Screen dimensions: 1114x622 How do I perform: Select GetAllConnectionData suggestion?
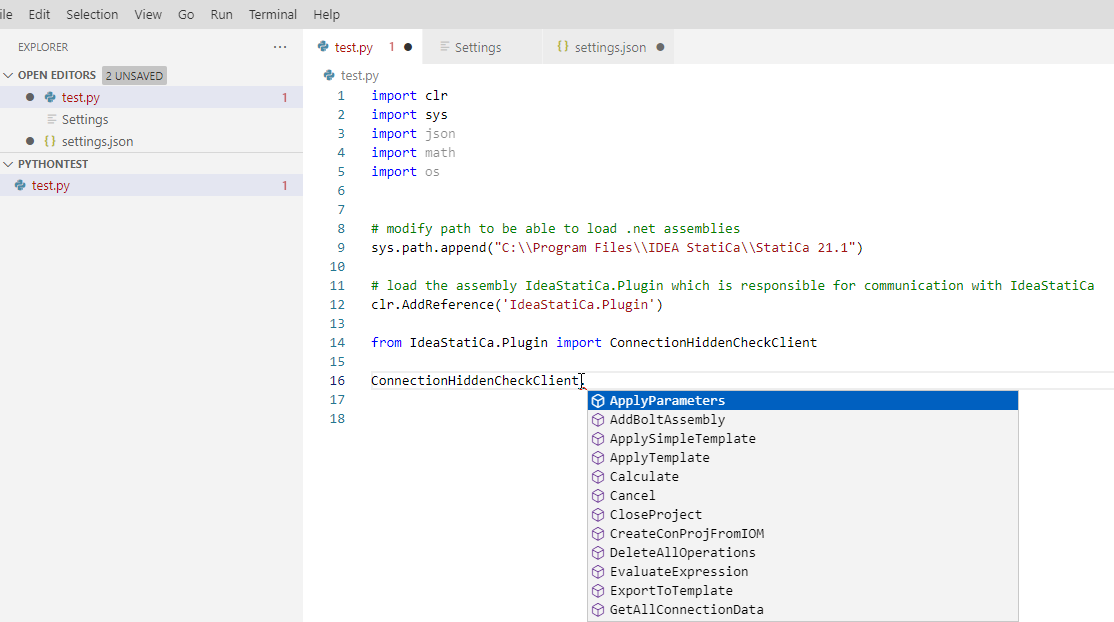coord(803,610)
